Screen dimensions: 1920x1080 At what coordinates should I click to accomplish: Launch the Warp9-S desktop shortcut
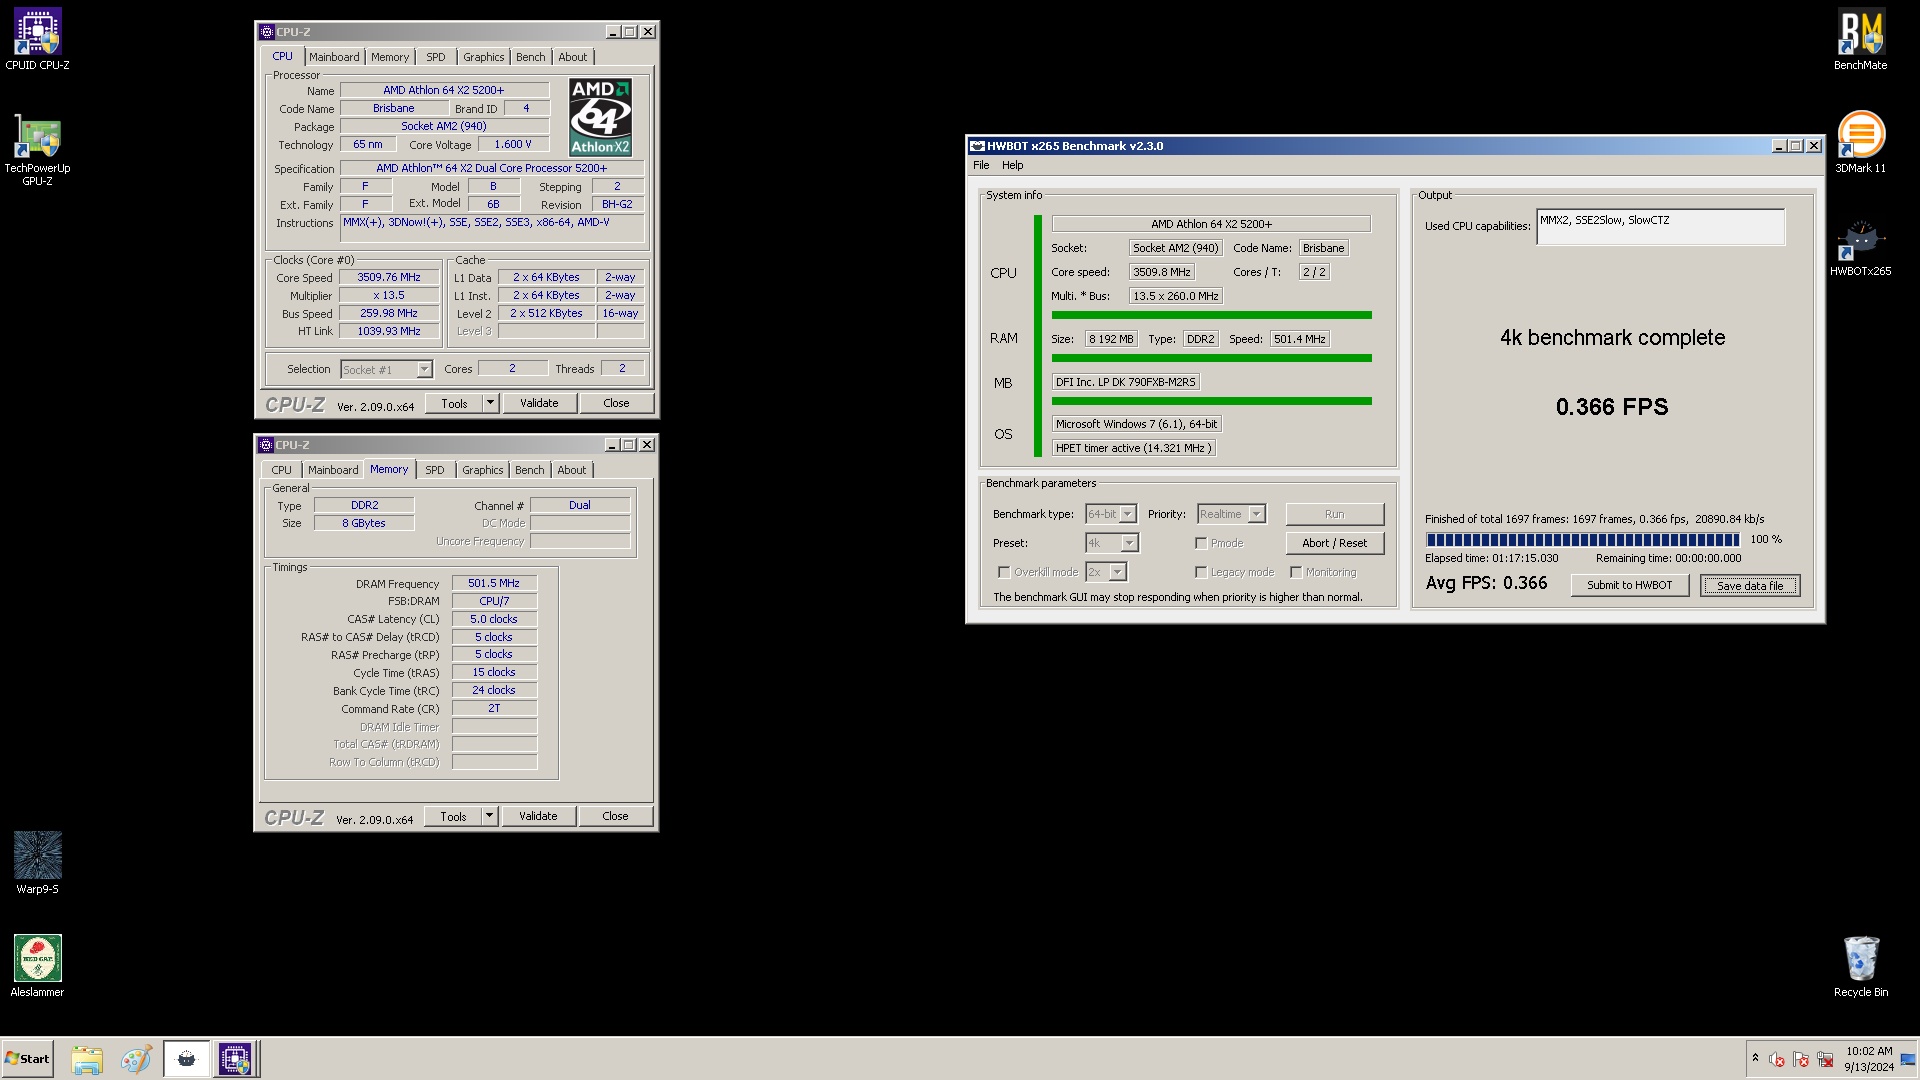(37, 863)
